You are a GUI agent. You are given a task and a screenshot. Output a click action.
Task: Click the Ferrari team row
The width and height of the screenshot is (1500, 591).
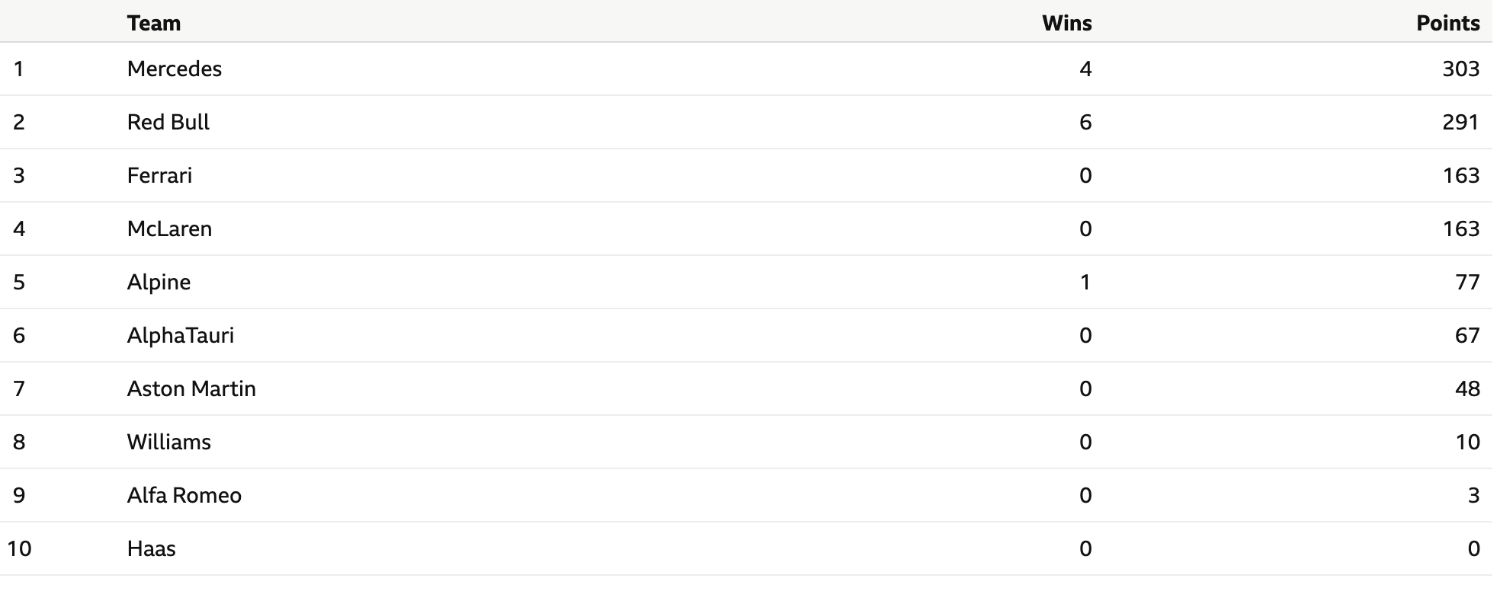point(746,176)
